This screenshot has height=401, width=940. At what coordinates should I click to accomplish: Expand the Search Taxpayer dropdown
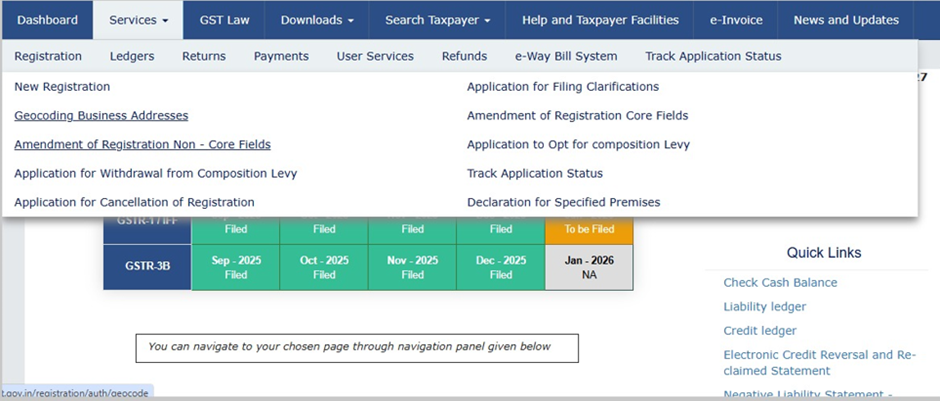click(437, 20)
